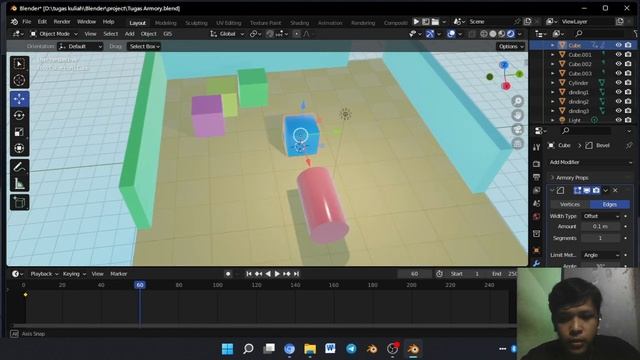Click current frame field showing 60
This screenshot has height=360, width=640.
(414, 274)
